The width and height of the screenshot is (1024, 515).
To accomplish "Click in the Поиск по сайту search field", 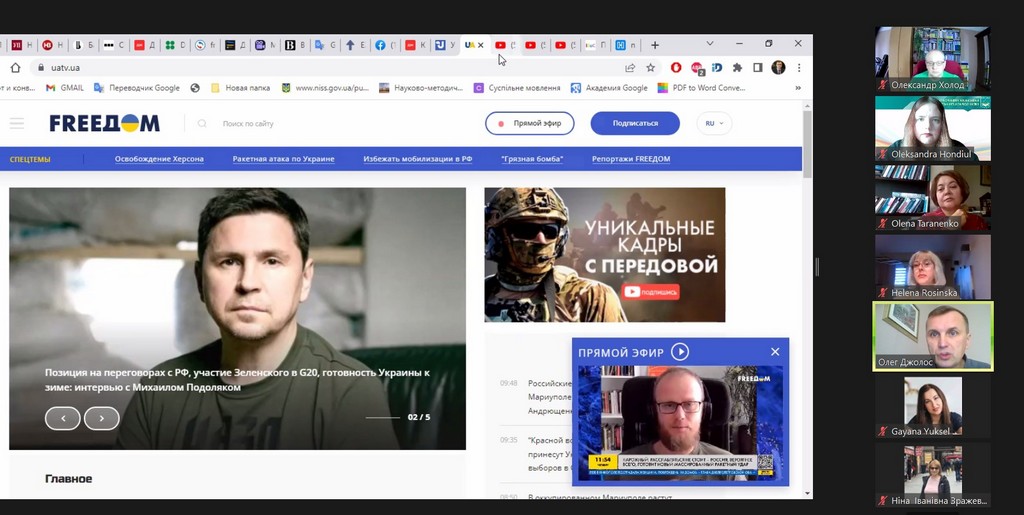I will (x=270, y=124).
